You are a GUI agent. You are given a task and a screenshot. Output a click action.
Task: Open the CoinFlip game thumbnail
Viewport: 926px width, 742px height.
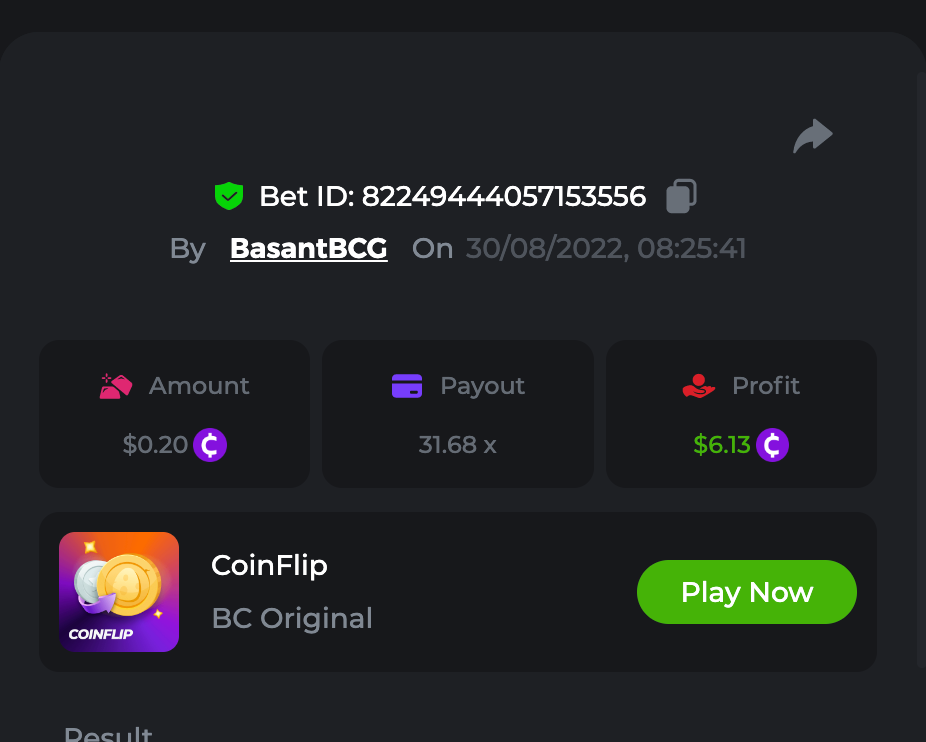(119, 592)
